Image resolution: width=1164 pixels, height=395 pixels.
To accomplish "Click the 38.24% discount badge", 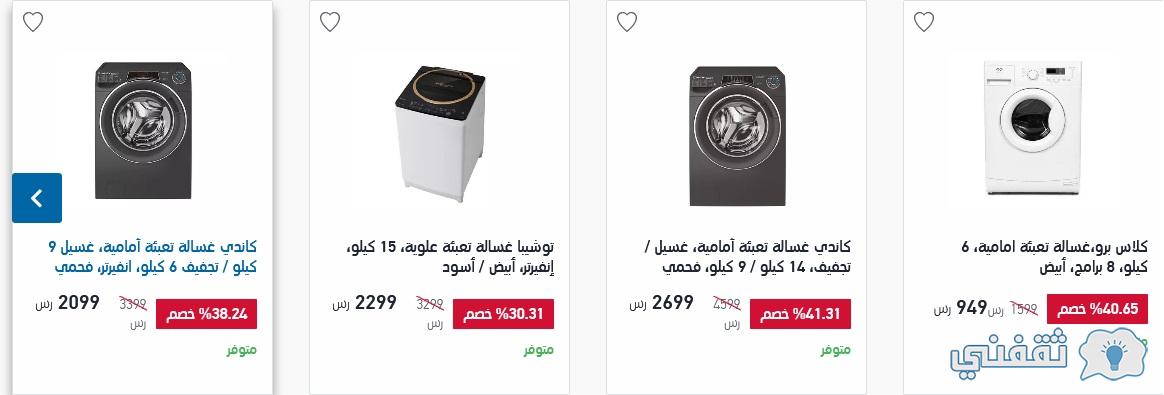I will point(206,314).
